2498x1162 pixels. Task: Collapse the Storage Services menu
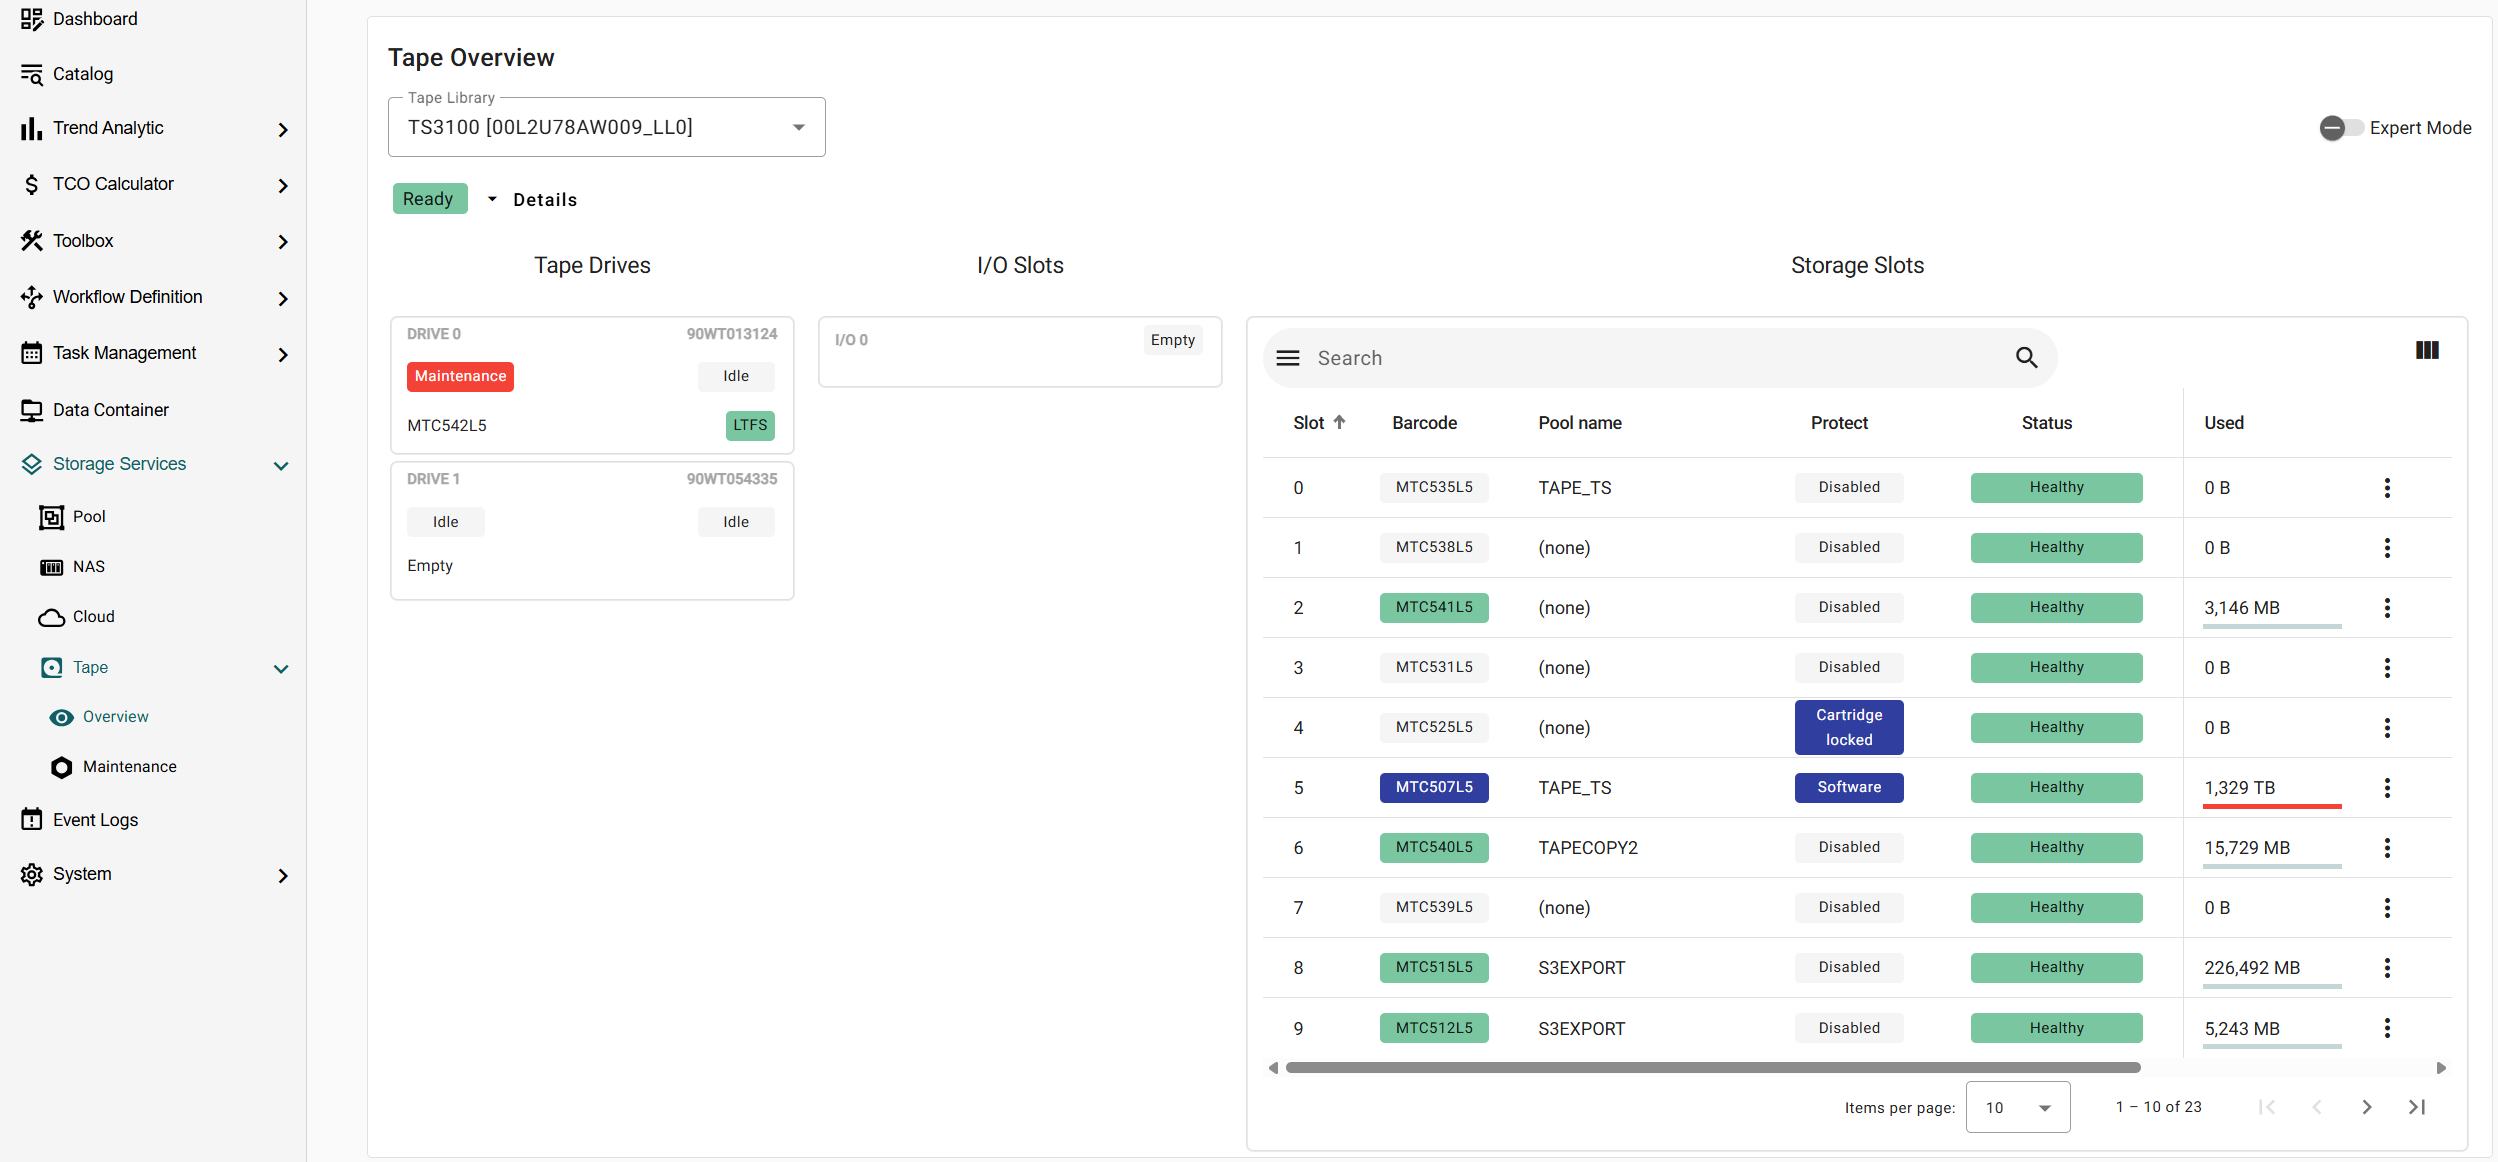coord(281,465)
